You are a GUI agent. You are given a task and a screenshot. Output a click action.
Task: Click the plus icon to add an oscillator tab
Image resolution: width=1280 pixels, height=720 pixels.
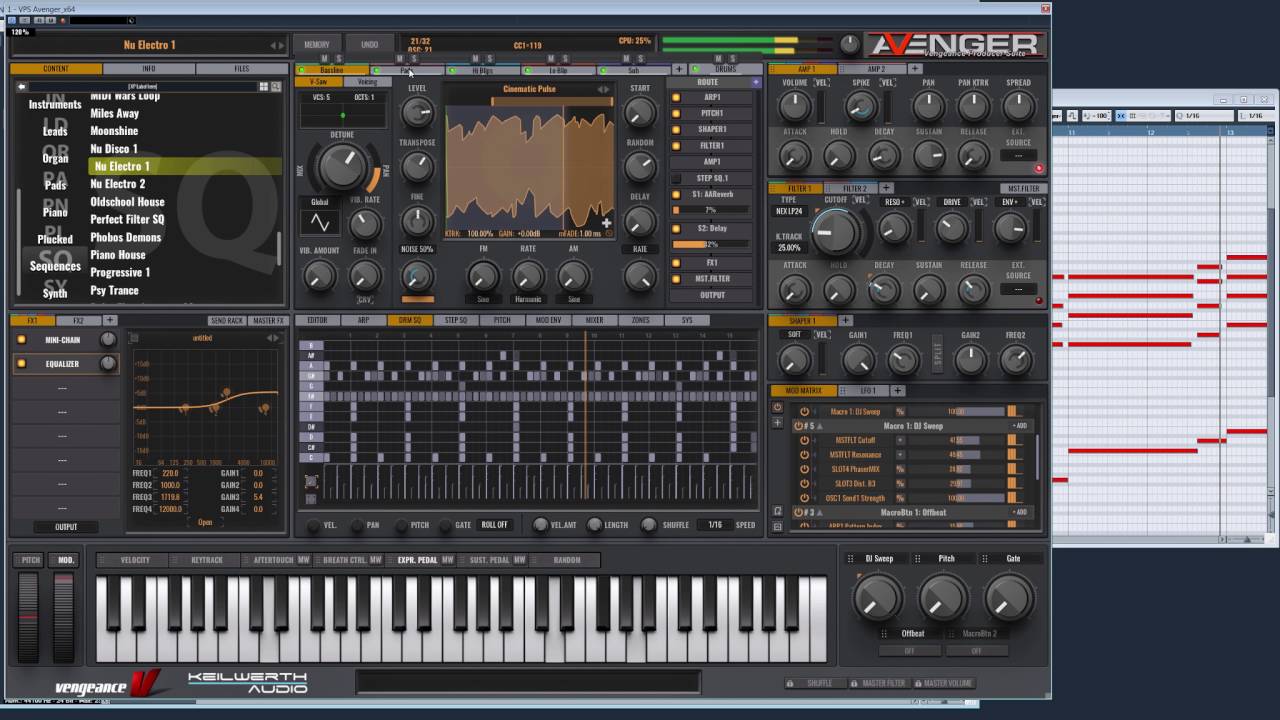[680, 70]
